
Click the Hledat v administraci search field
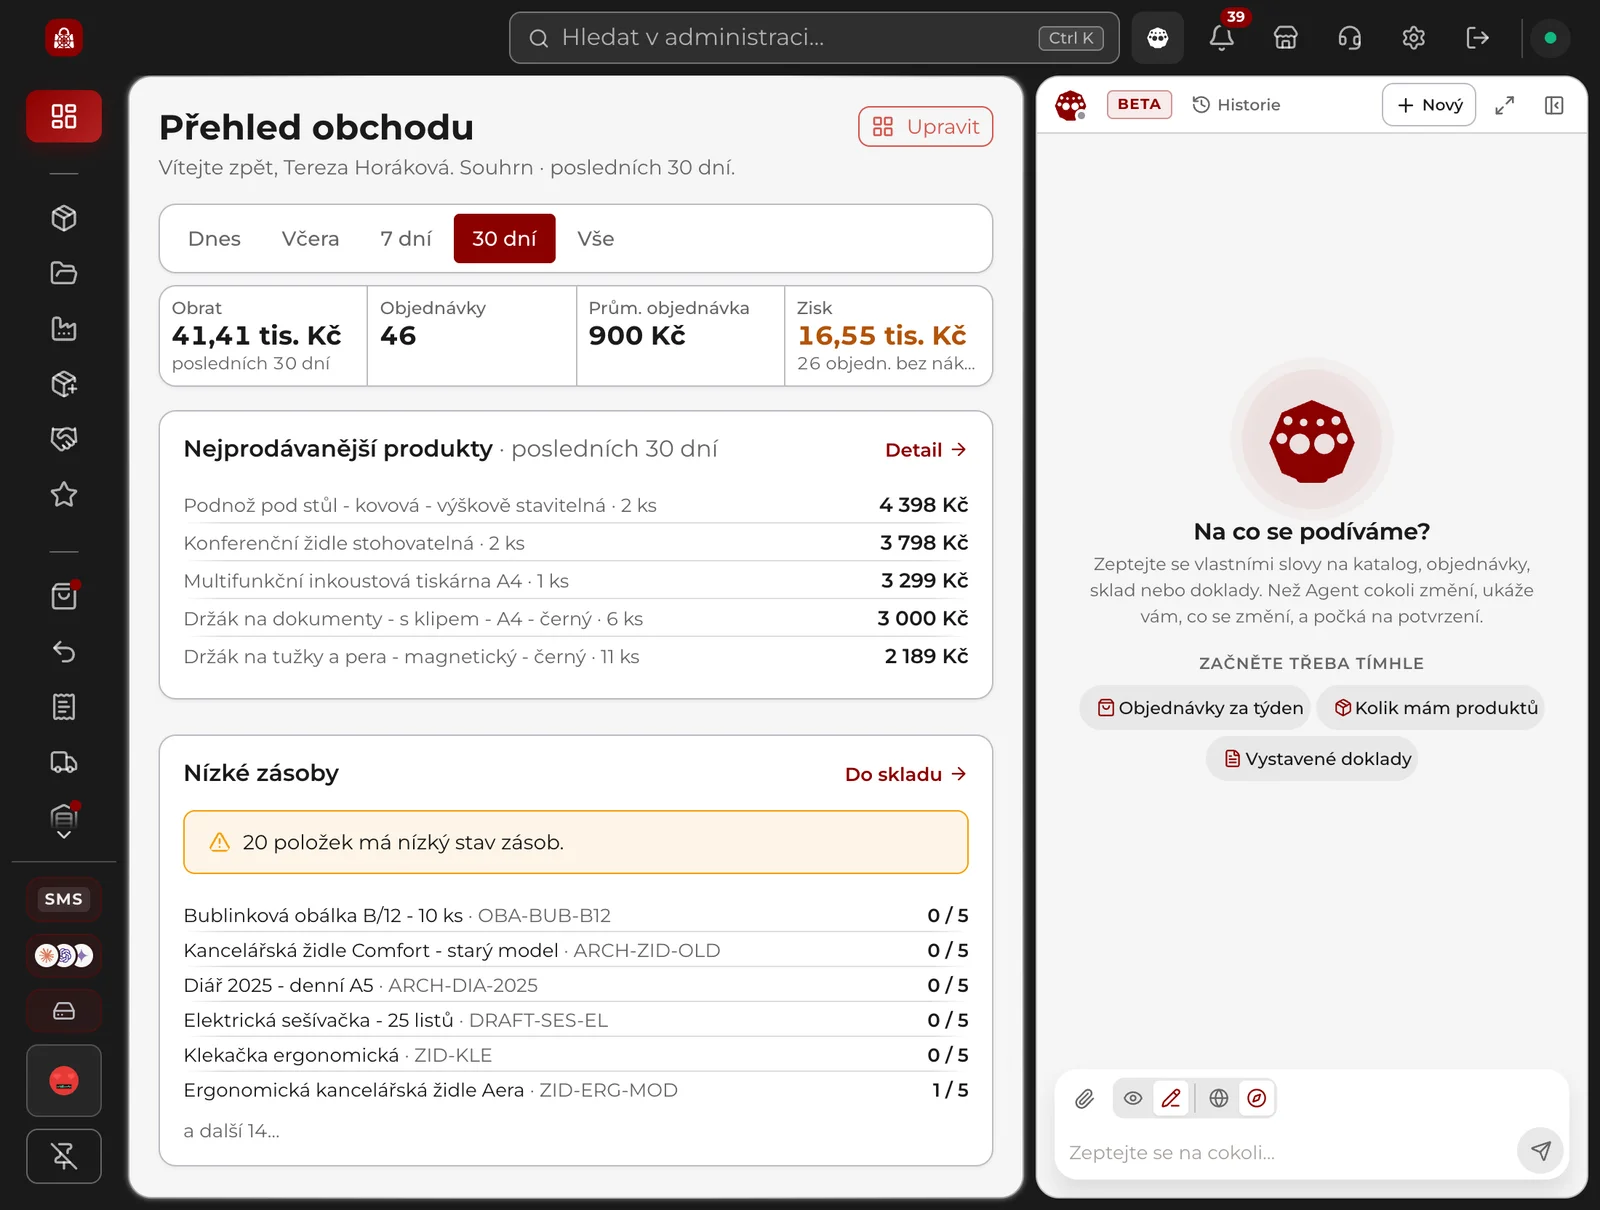pos(814,38)
